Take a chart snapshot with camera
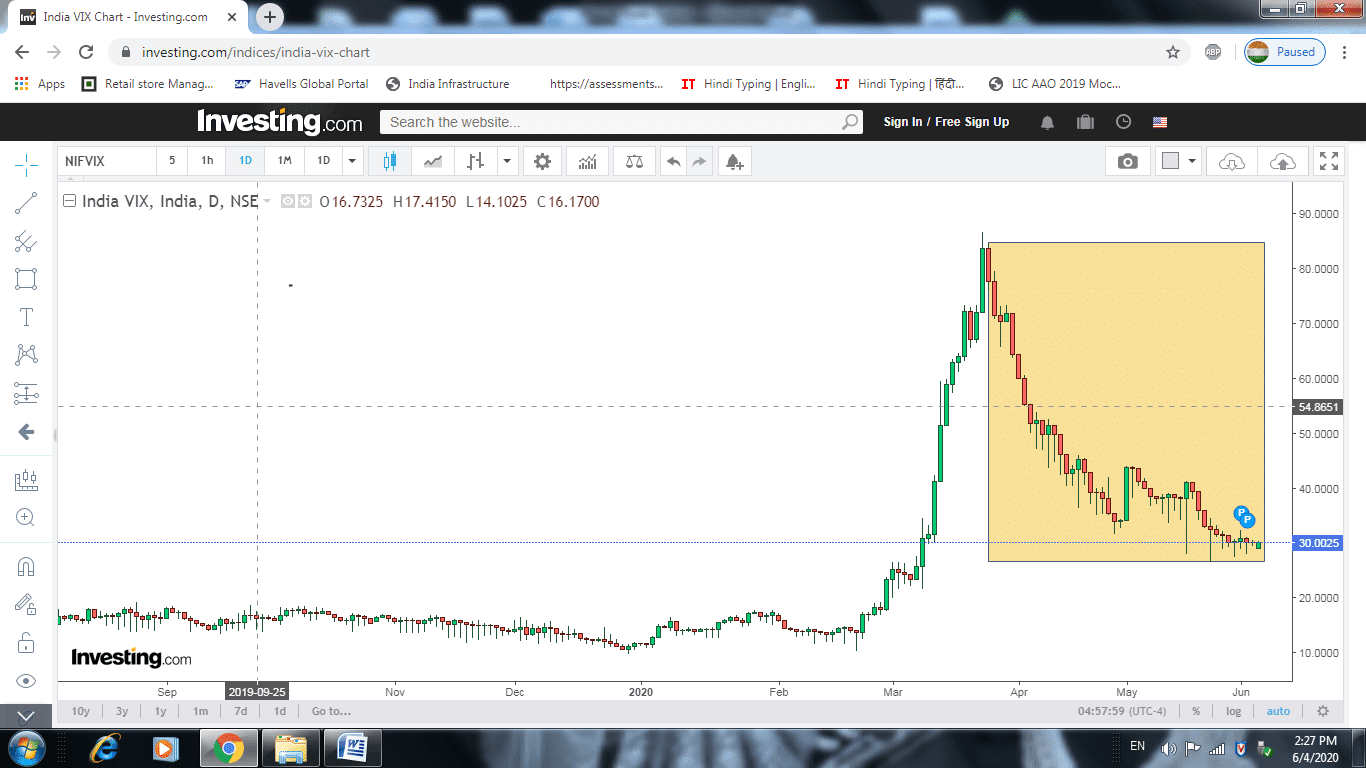Image resolution: width=1366 pixels, height=768 pixels. click(x=1128, y=161)
